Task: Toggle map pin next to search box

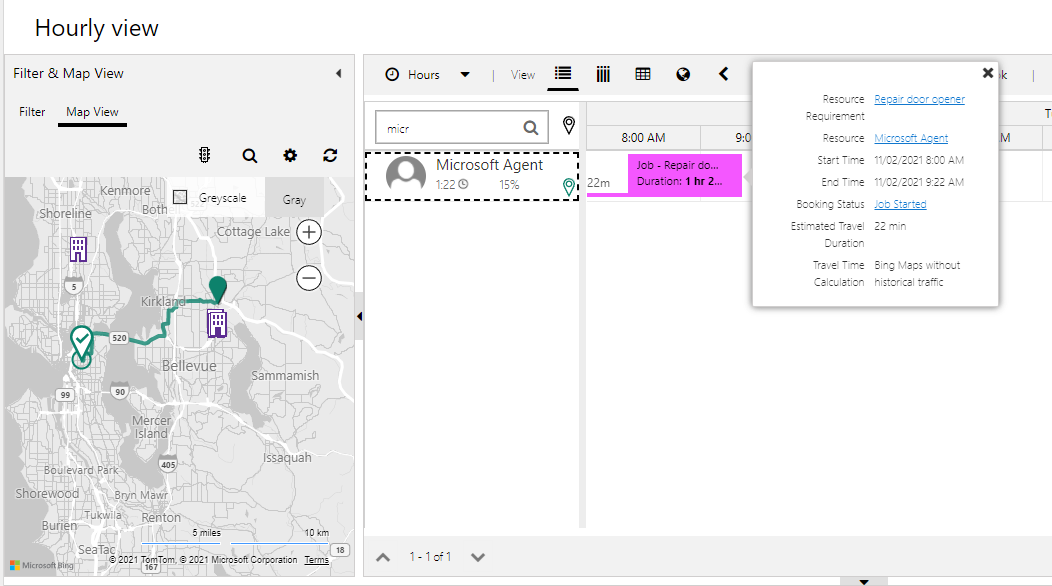Action: tap(568, 125)
